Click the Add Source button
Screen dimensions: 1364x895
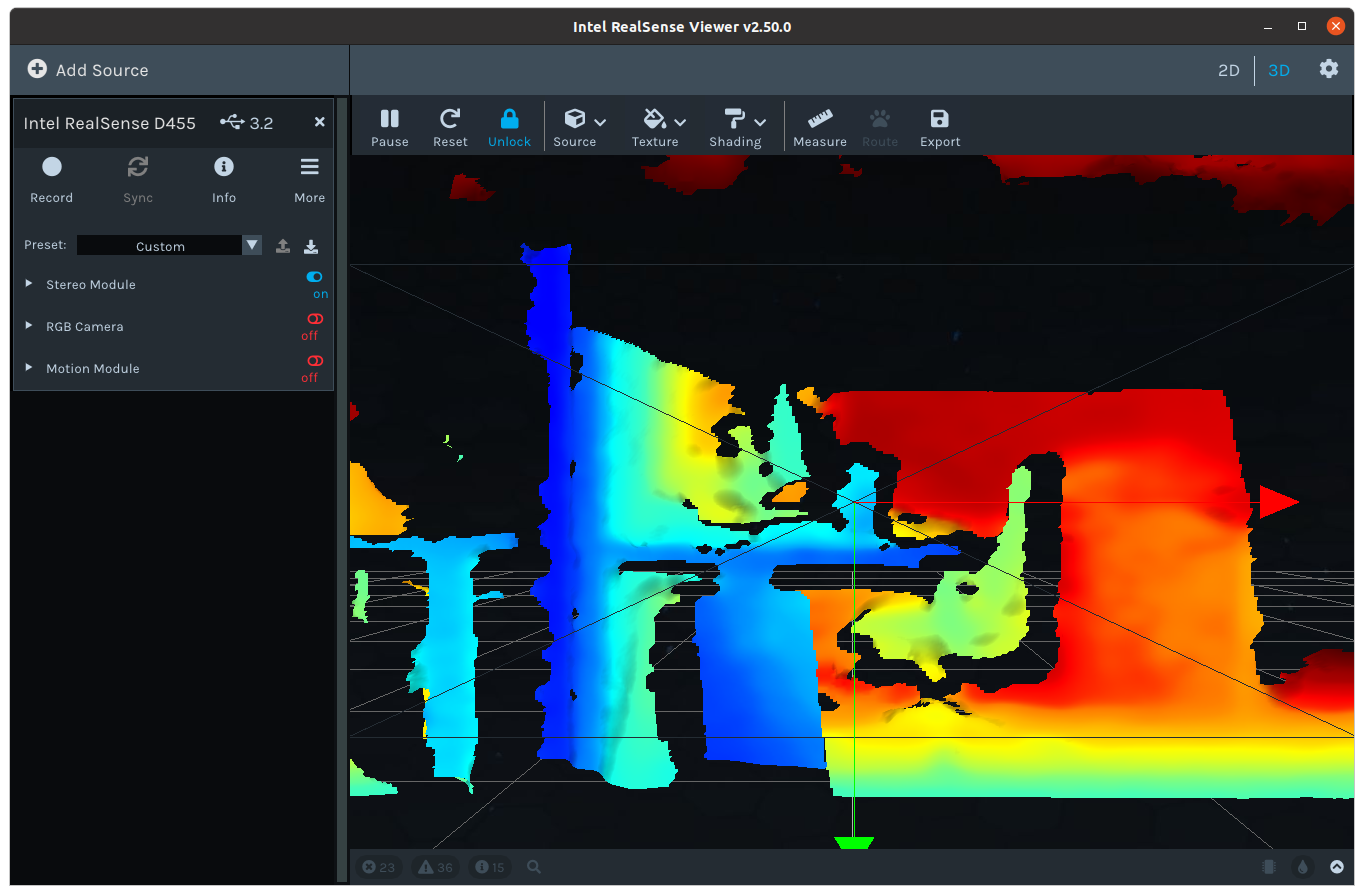[88, 70]
